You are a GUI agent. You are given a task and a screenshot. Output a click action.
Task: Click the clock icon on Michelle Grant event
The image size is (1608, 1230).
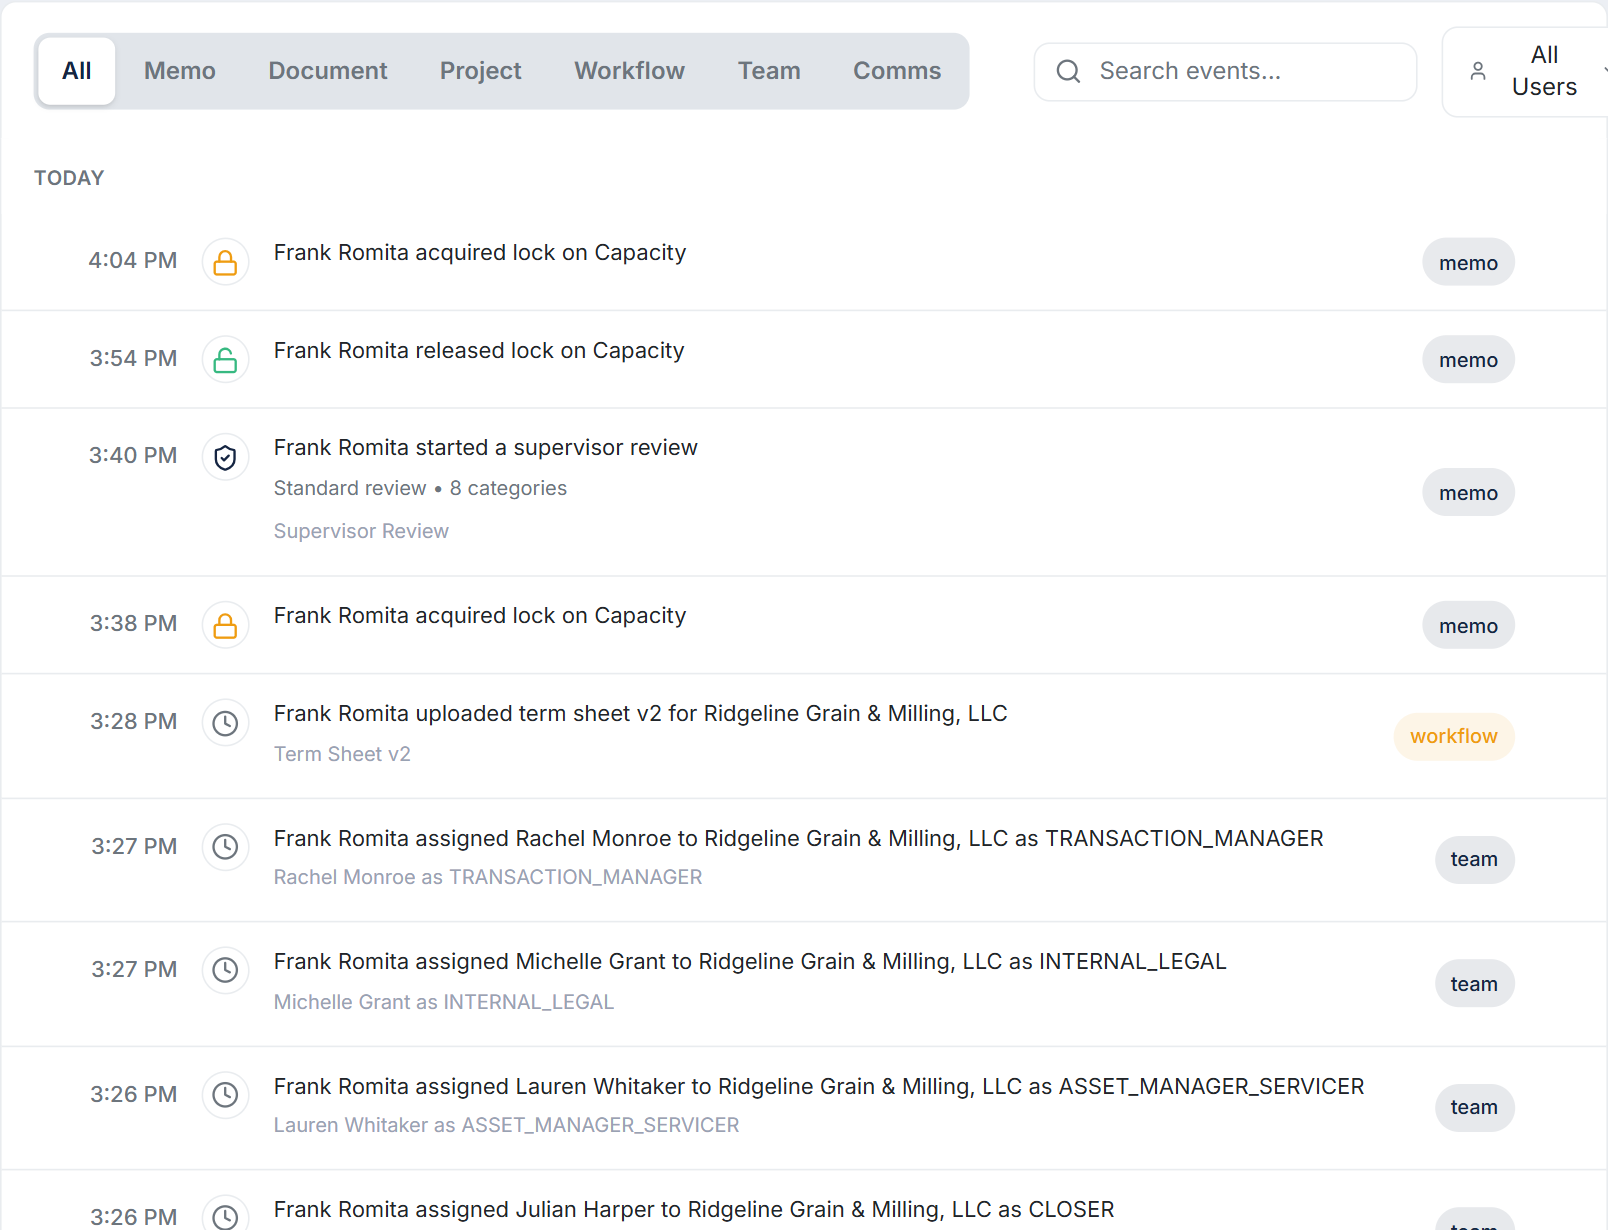click(225, 970)
